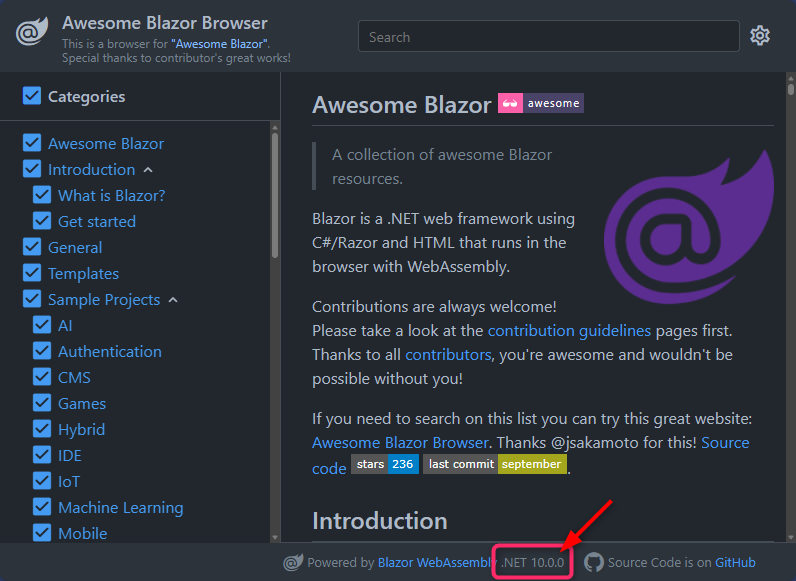Open the Awesome Blazor category link
The image size is (796, 581).
(106, 144)
